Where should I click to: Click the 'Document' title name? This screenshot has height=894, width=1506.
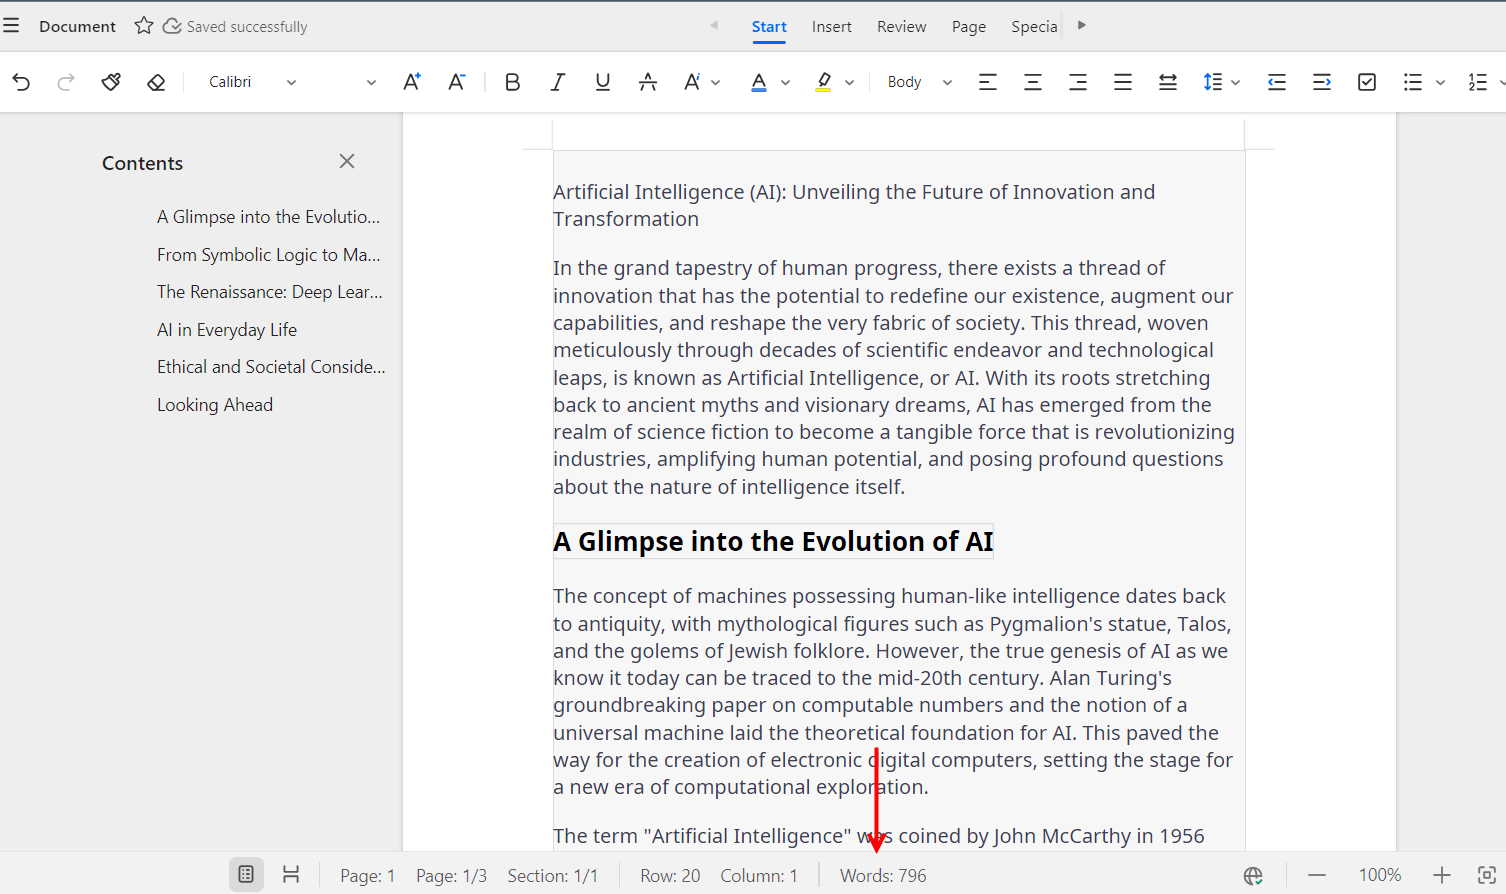click(x=77, y=27)
